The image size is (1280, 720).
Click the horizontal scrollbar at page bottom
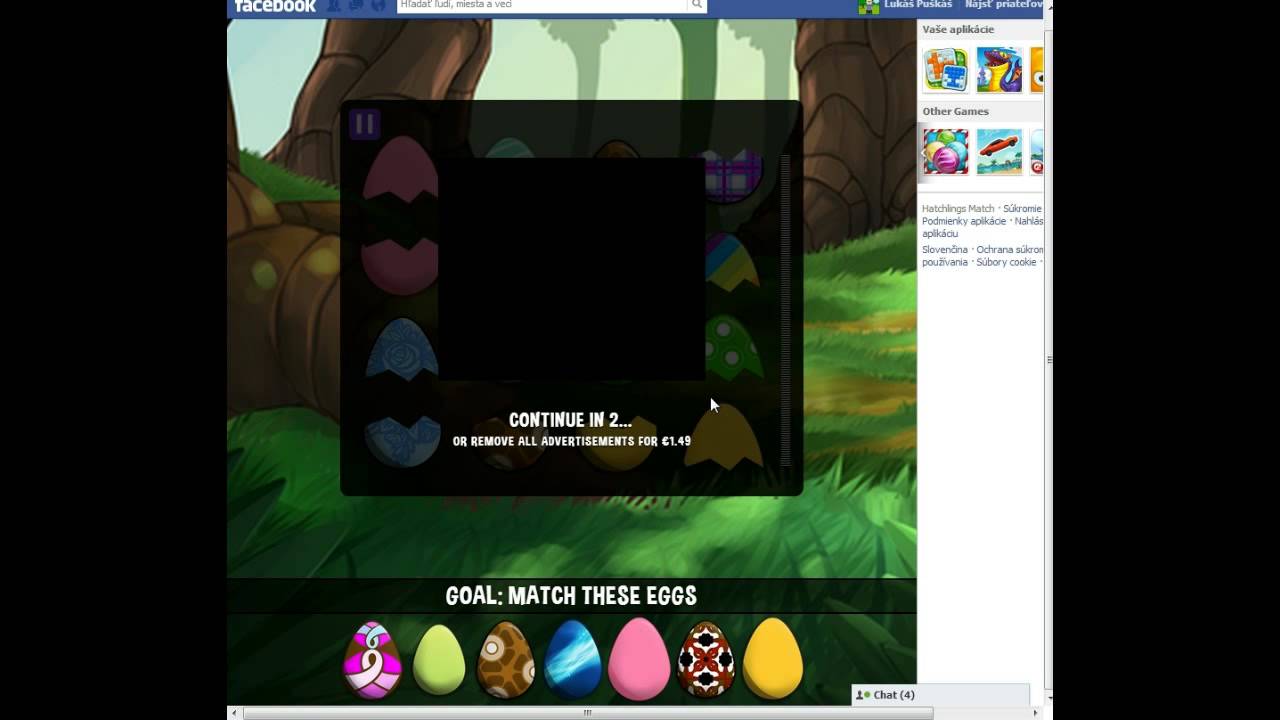point(588,713)
